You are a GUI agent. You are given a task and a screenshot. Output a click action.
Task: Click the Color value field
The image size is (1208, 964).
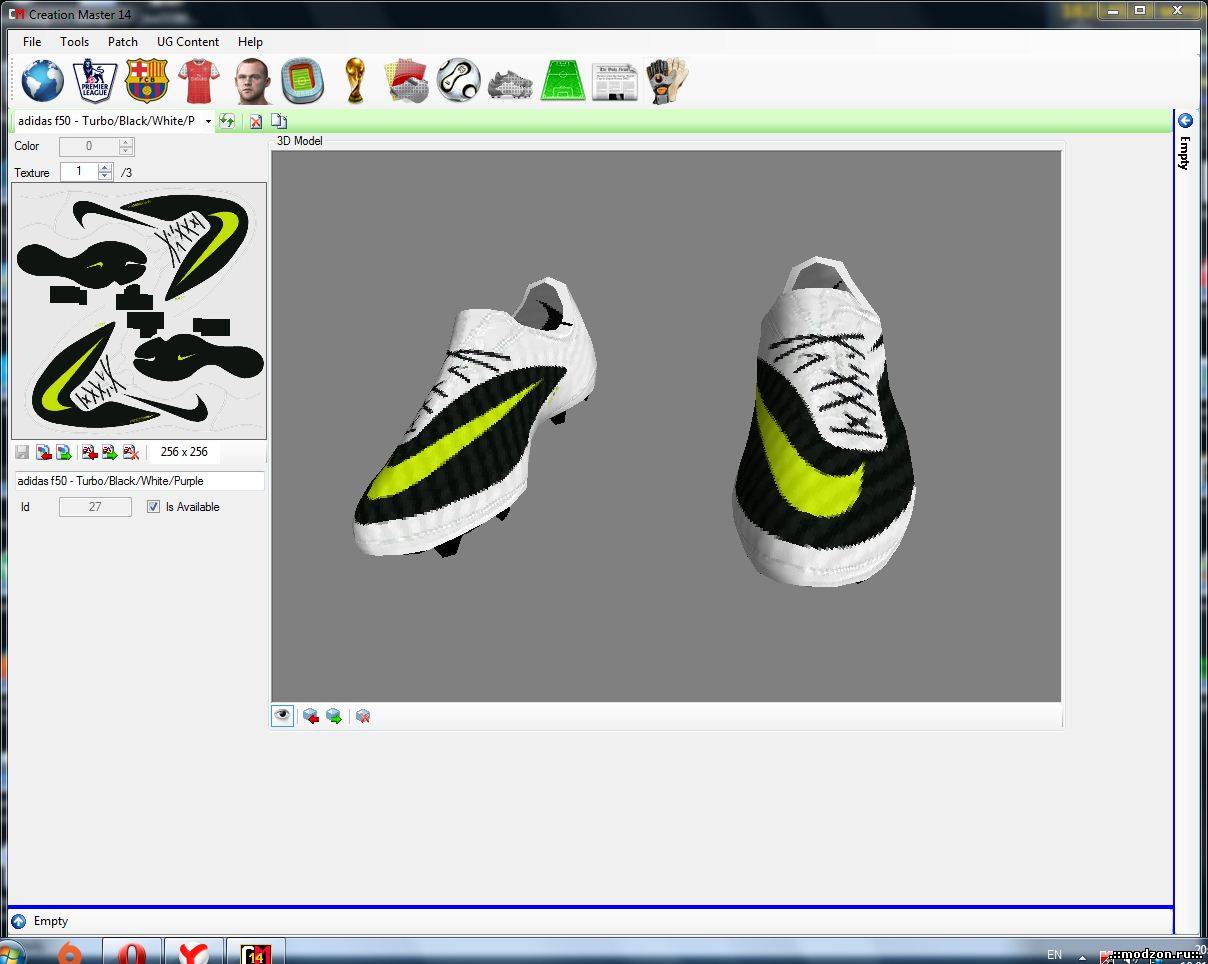click(89, 146)
